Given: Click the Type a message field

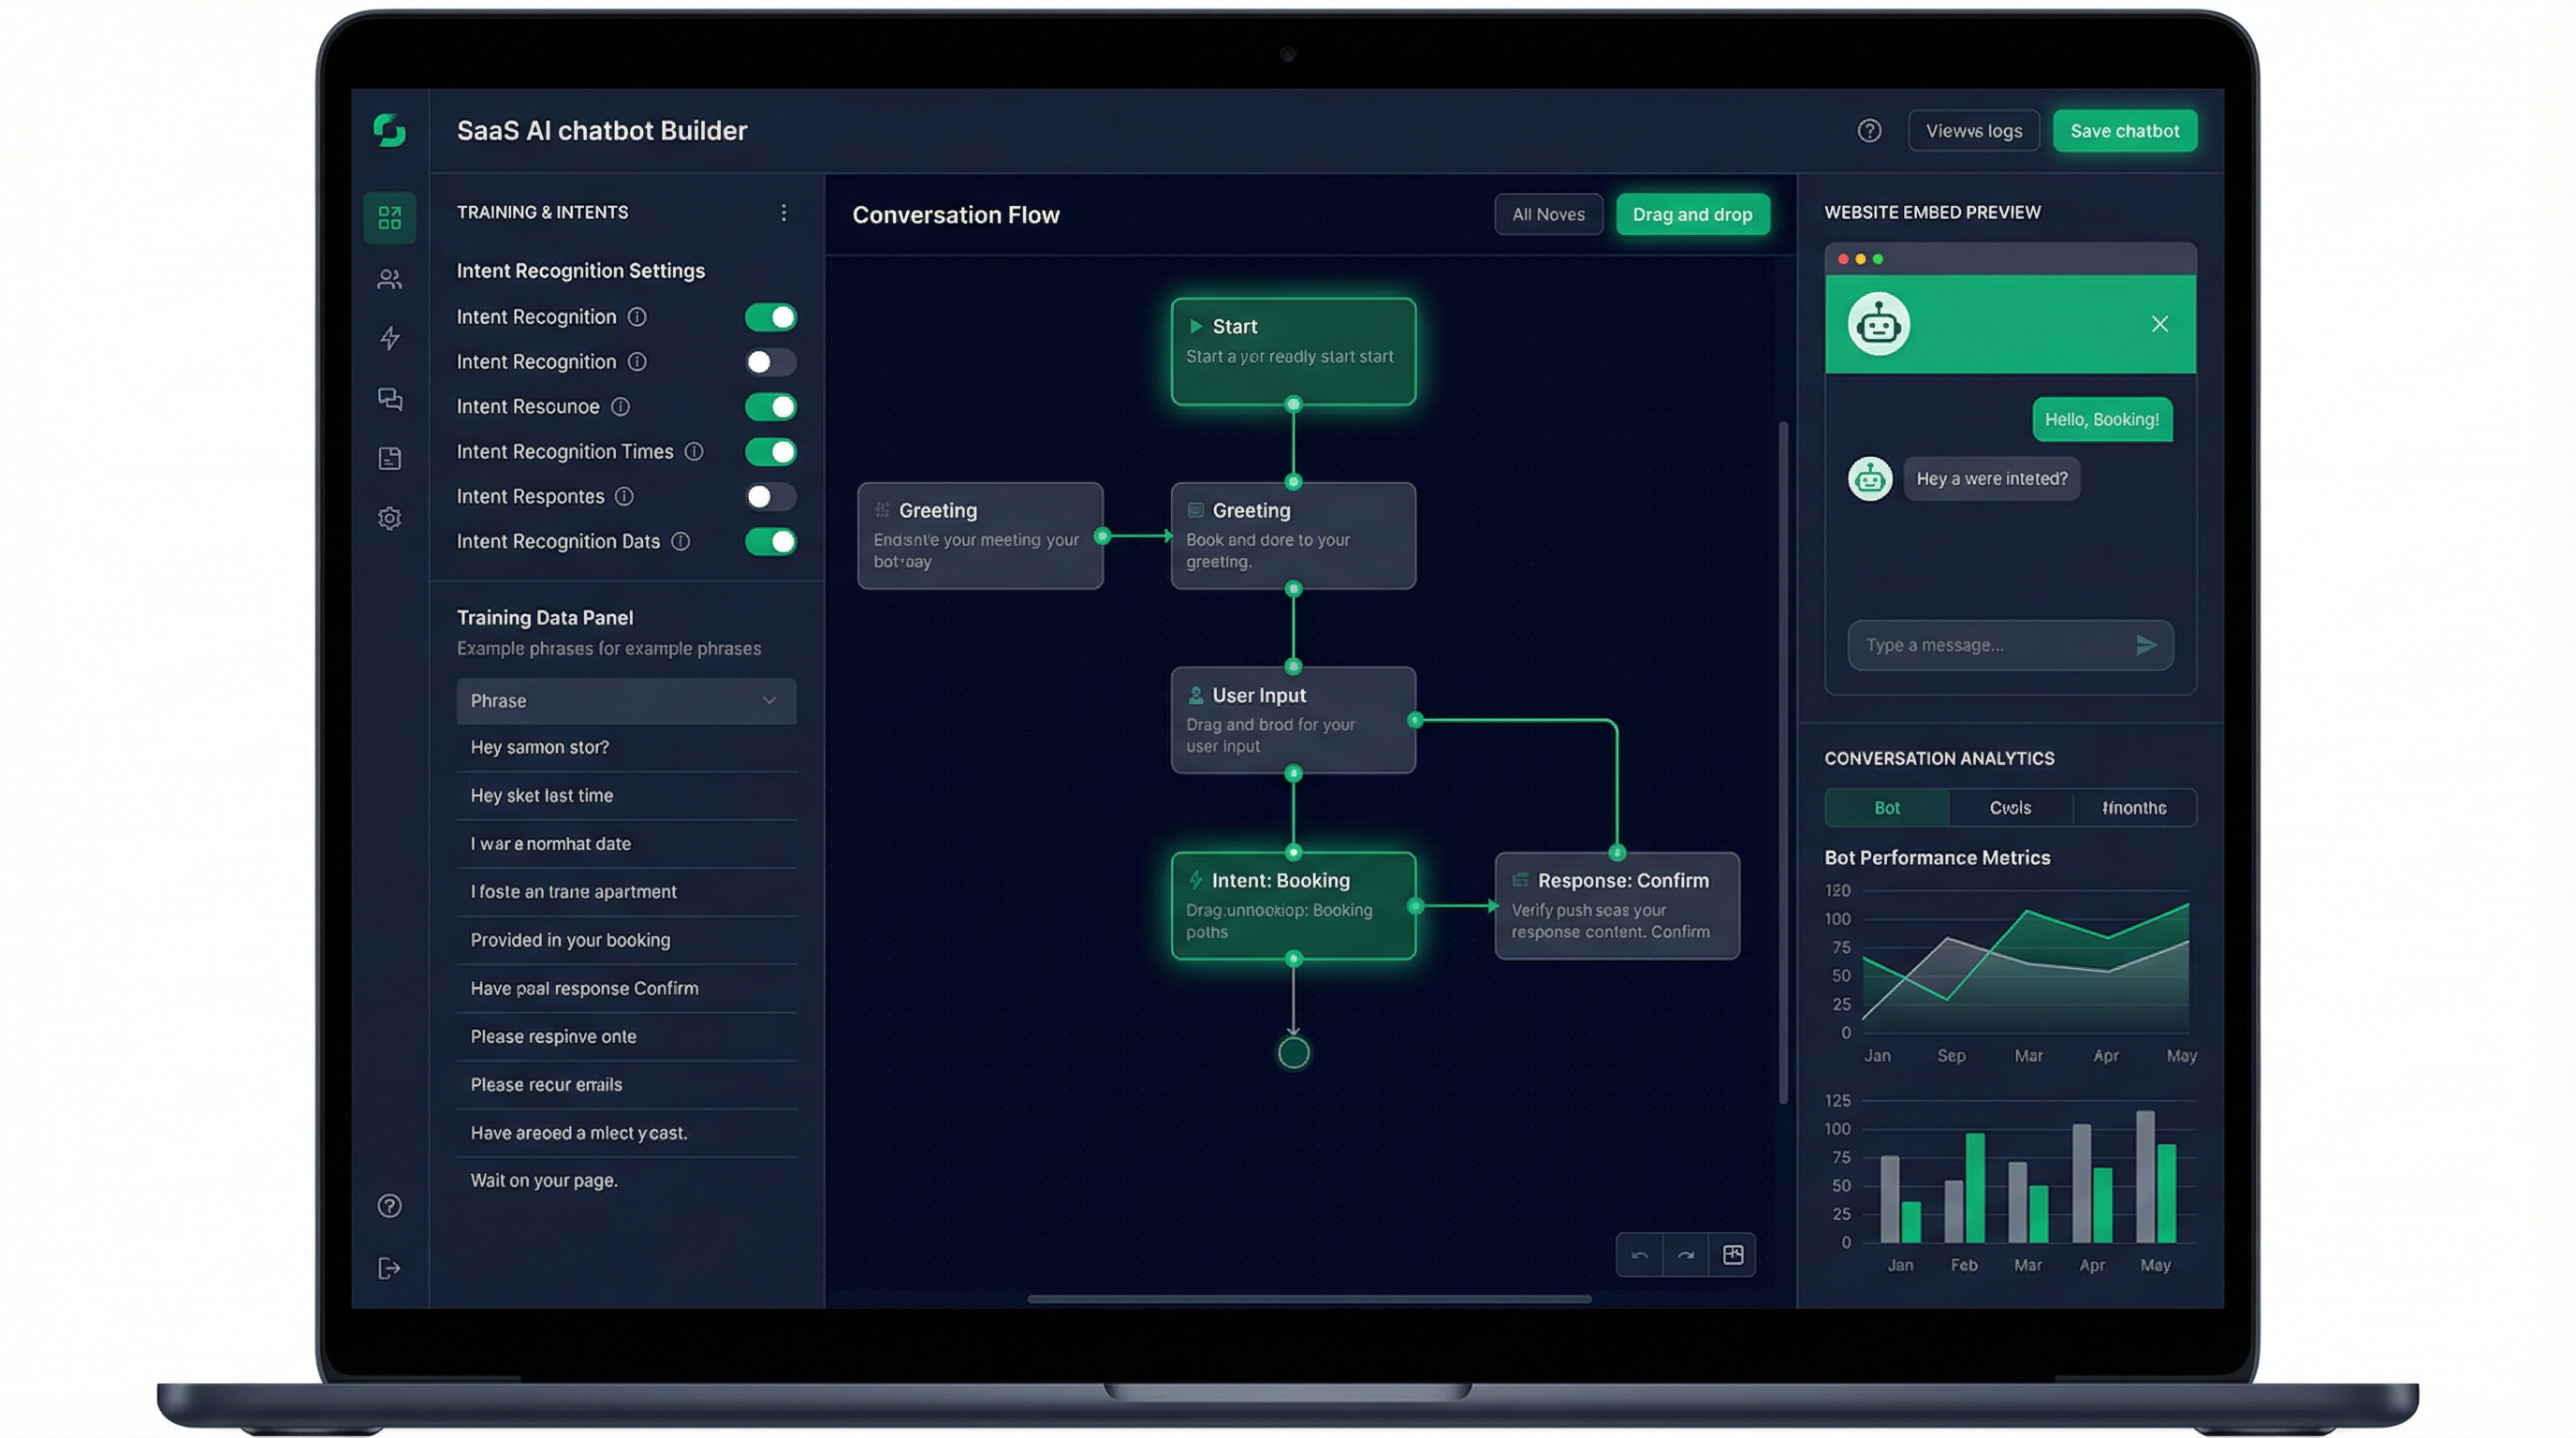Looking at the screenshot, I should [x=1985, y=645].
